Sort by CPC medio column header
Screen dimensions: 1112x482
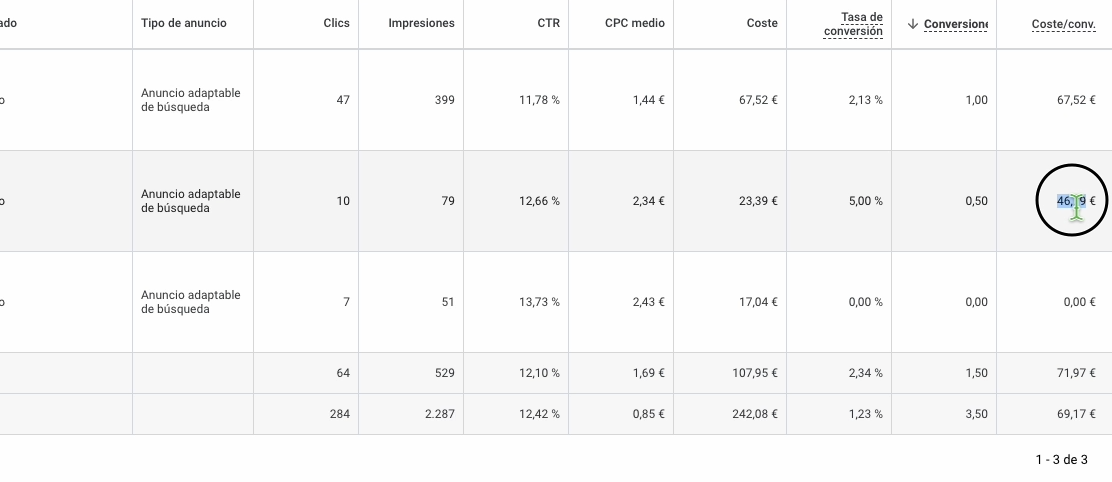pyautogui.click(x=635, y=23)
